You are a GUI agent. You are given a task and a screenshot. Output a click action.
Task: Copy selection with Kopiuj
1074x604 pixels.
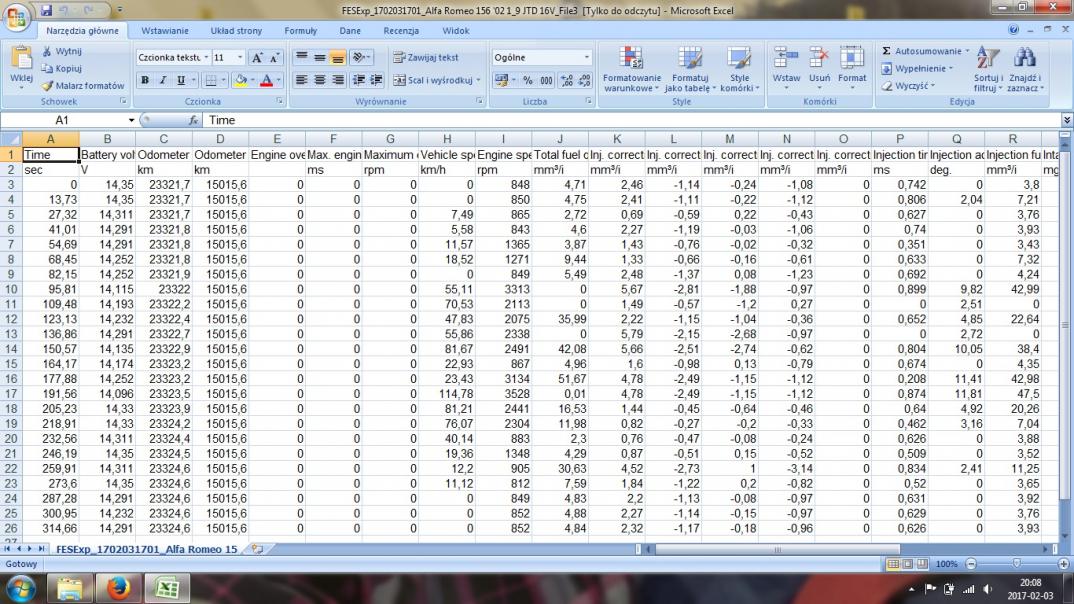point(62,68)
